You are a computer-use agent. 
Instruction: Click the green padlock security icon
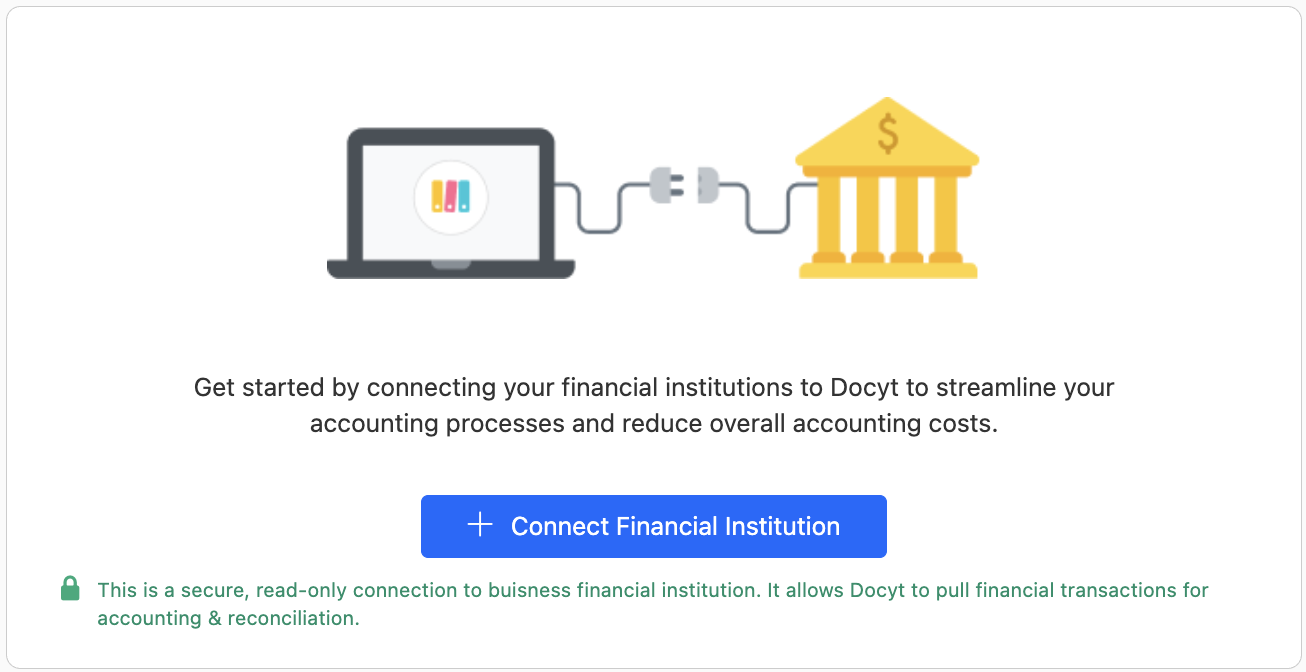(x=70, y=589)
